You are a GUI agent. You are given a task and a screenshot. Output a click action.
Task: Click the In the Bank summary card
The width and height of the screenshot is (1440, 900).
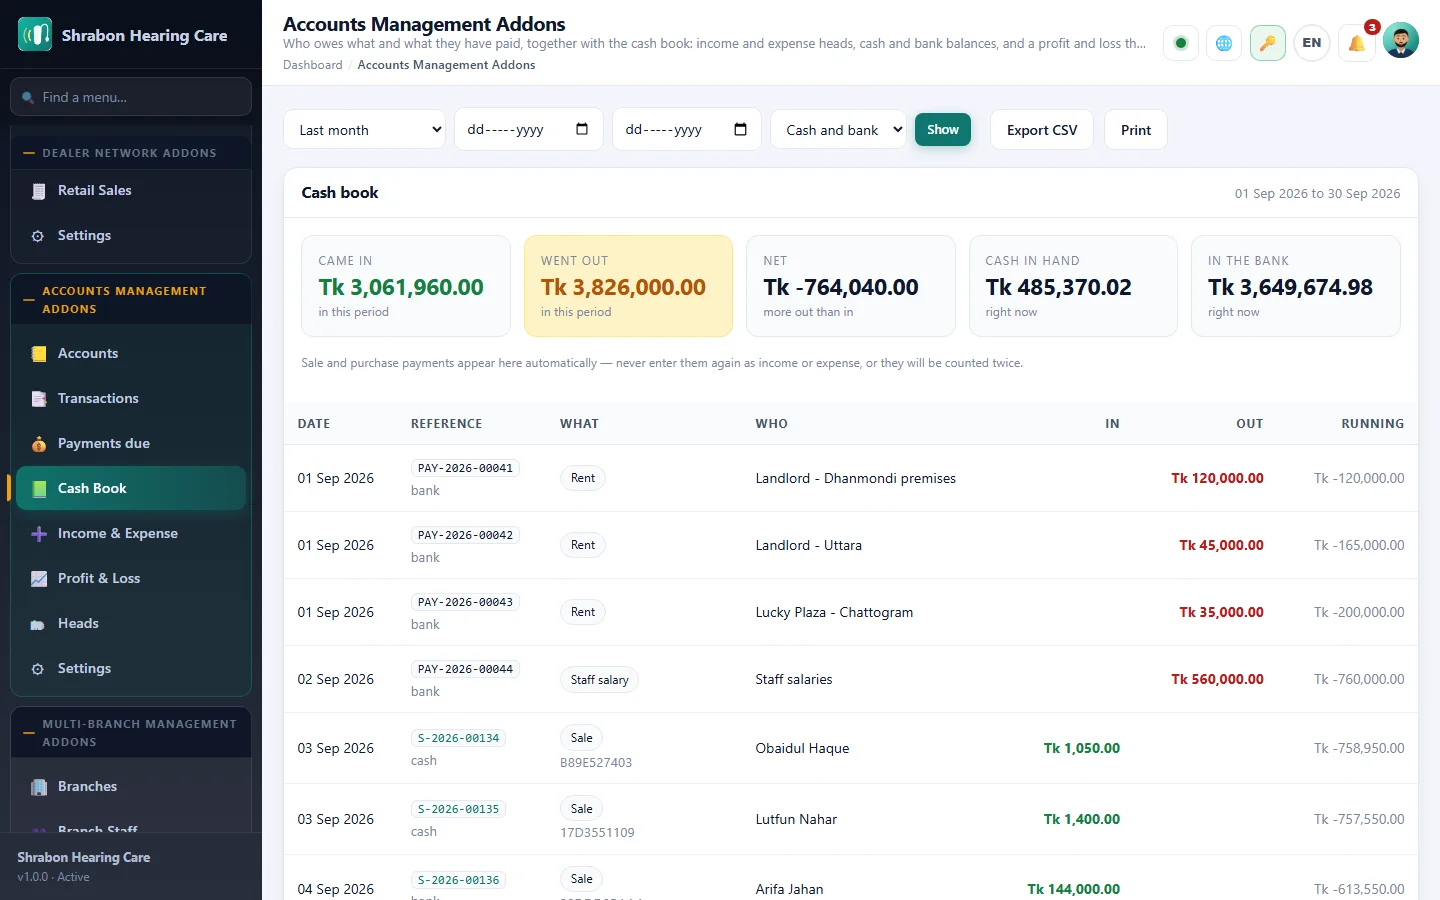[1296, 286]
